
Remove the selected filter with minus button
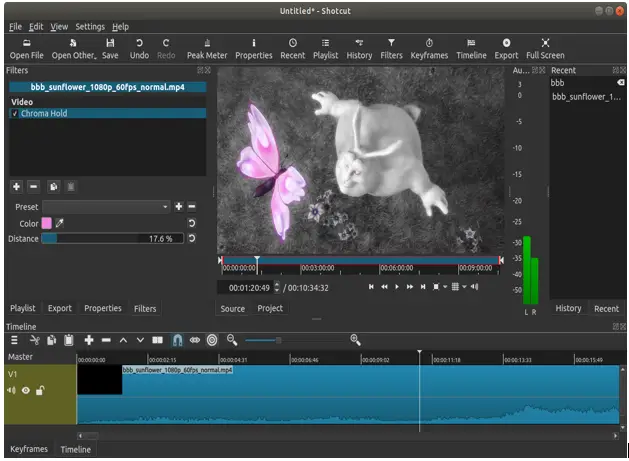click(x=34, y=187)
